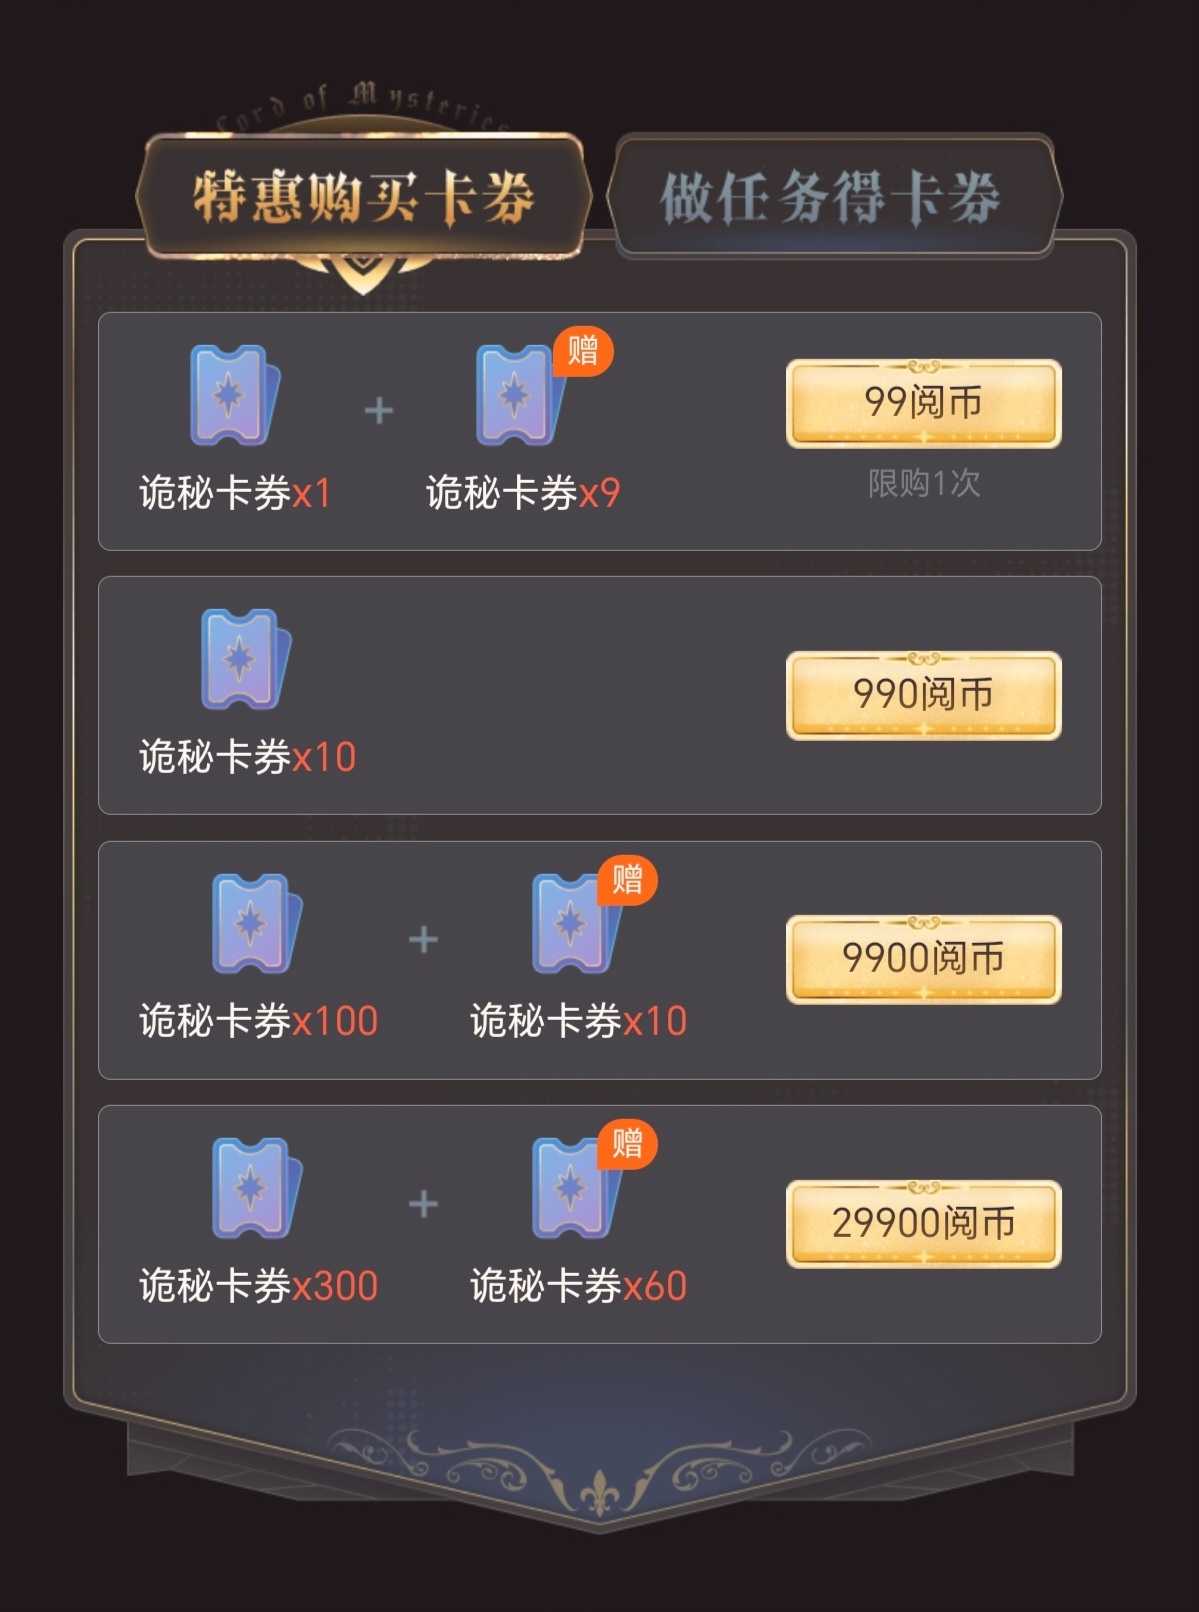Tap the 赠 badge in the 9900阅币 row
This screenshot has height=1612, width=1199.
click(x=627, y=880)
